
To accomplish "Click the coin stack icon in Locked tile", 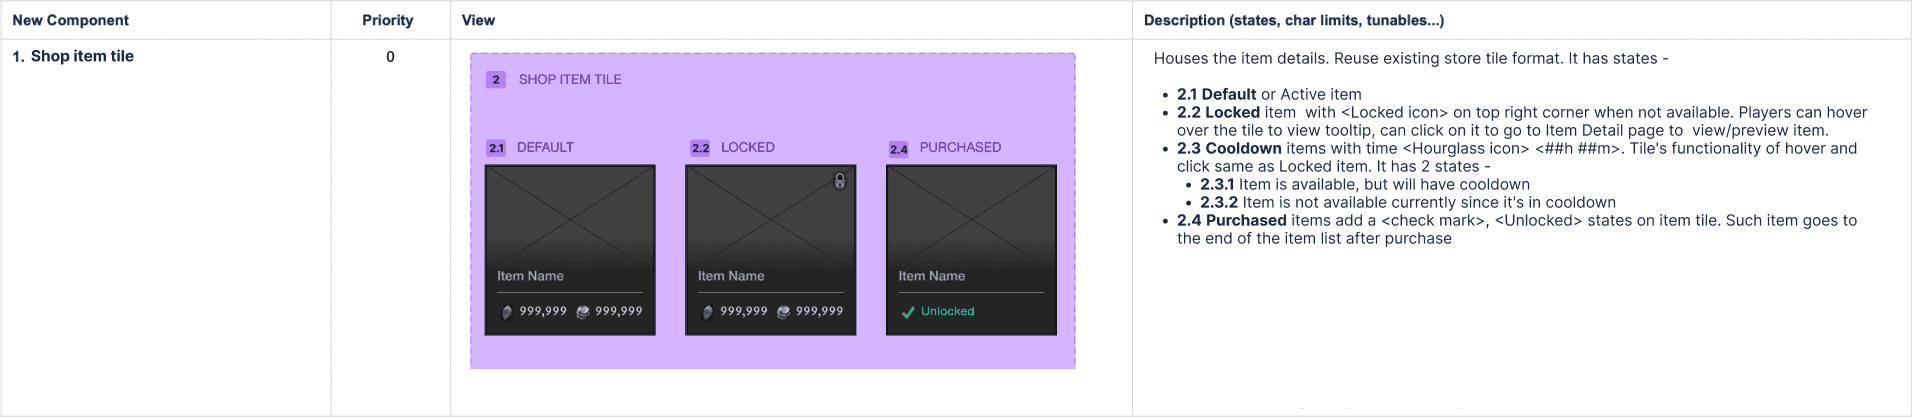I will (x=783, y=312).
